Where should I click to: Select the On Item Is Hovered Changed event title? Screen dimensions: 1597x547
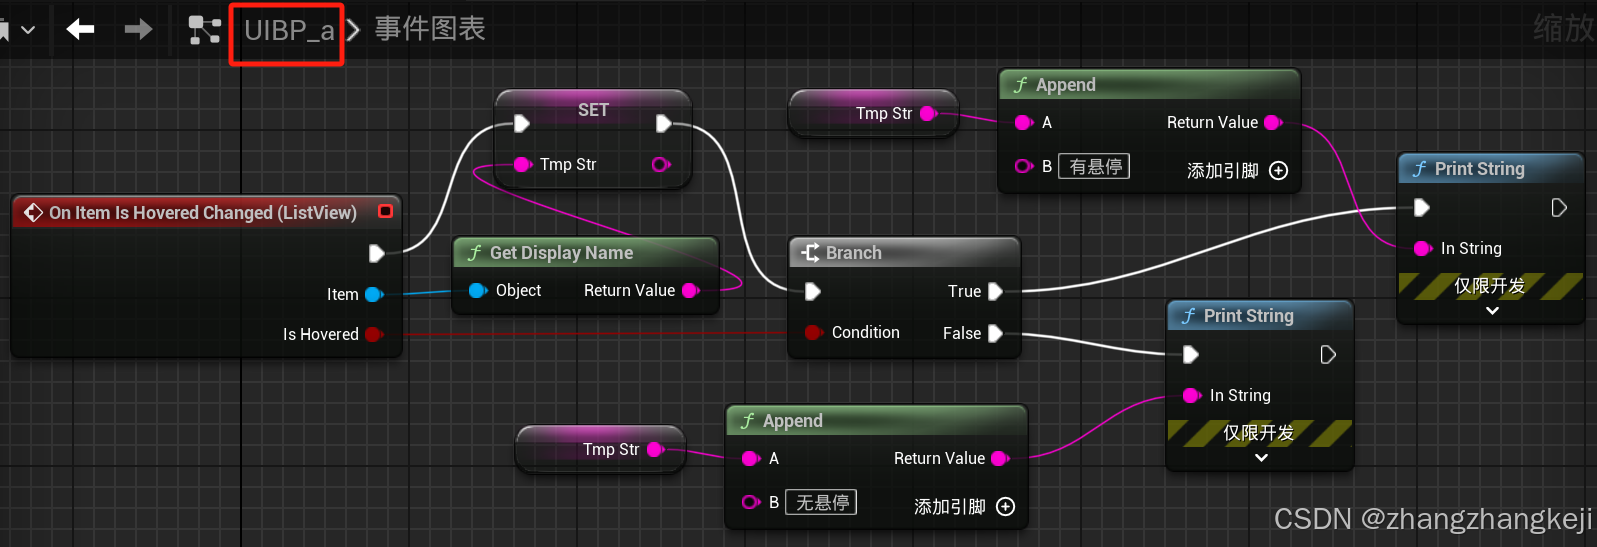pyautogui.click(x=202, y=212)
